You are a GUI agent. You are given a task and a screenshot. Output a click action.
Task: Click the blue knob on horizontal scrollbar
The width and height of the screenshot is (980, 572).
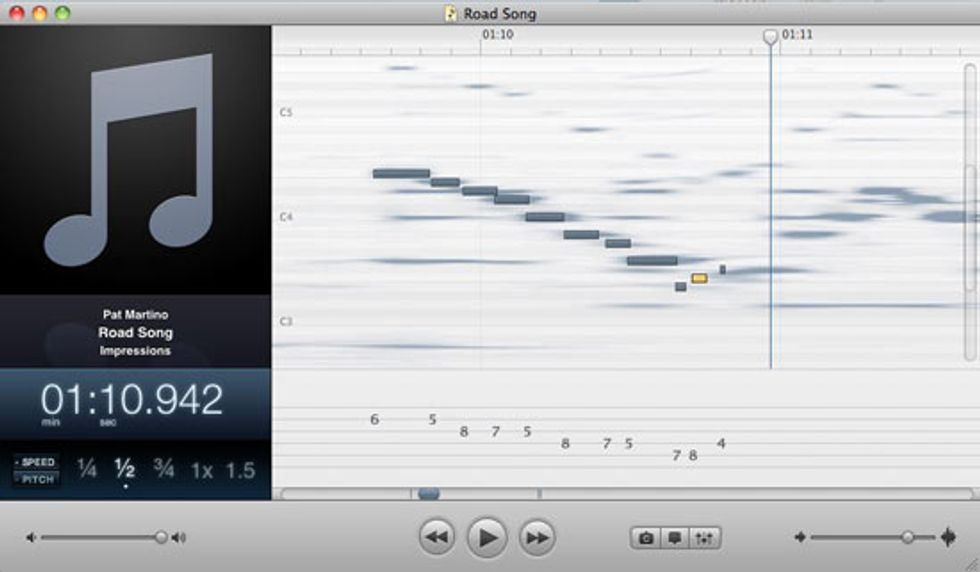coord(429,494)
